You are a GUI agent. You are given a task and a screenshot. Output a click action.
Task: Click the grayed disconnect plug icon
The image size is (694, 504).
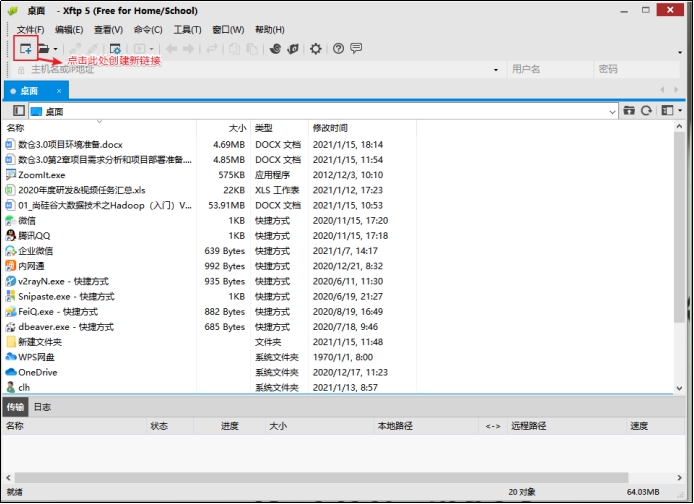pyautogui.click(x=93, y=49)
